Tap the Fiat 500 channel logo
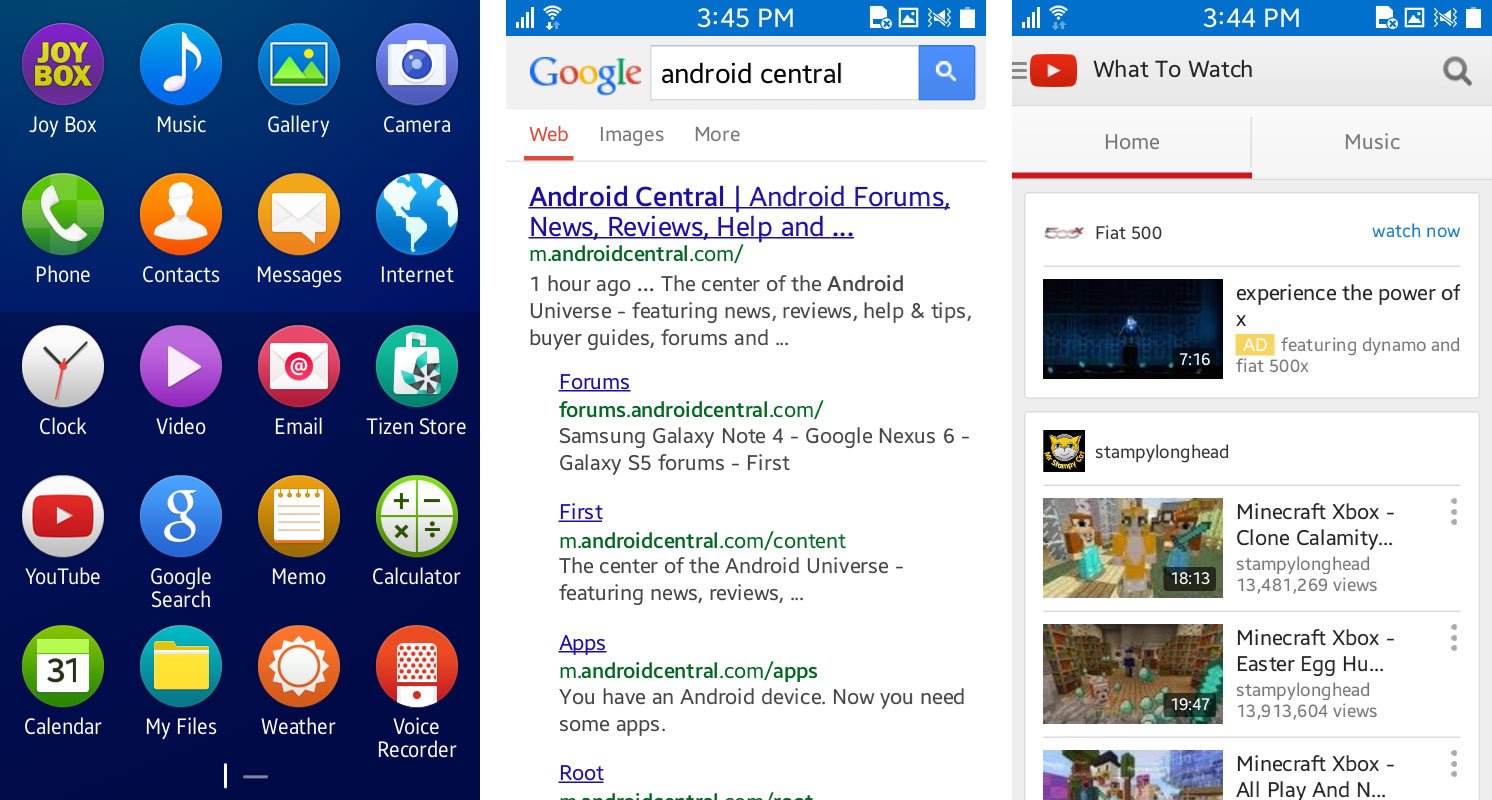1492x800 pixels. coord(1063,233)
